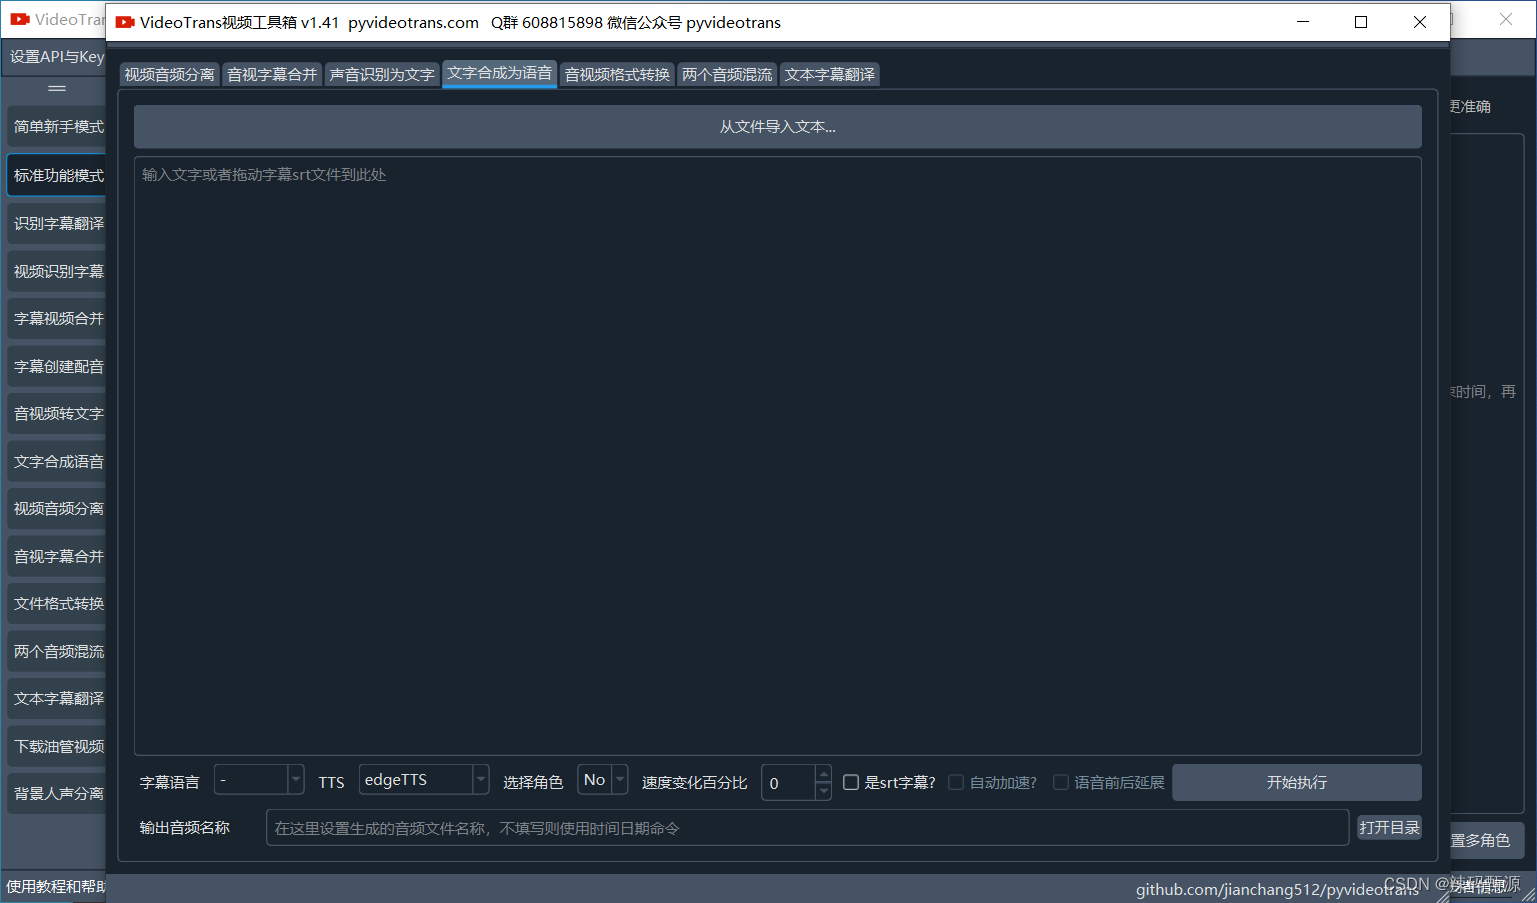
Task: Toggle the 自动加速? checkbox
Action: (956, 782)
